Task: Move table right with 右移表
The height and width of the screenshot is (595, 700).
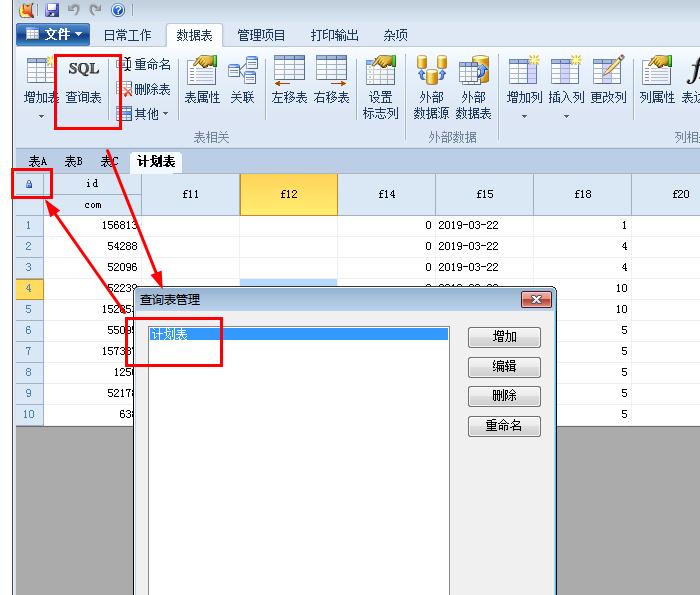Action: click(331, 82)
